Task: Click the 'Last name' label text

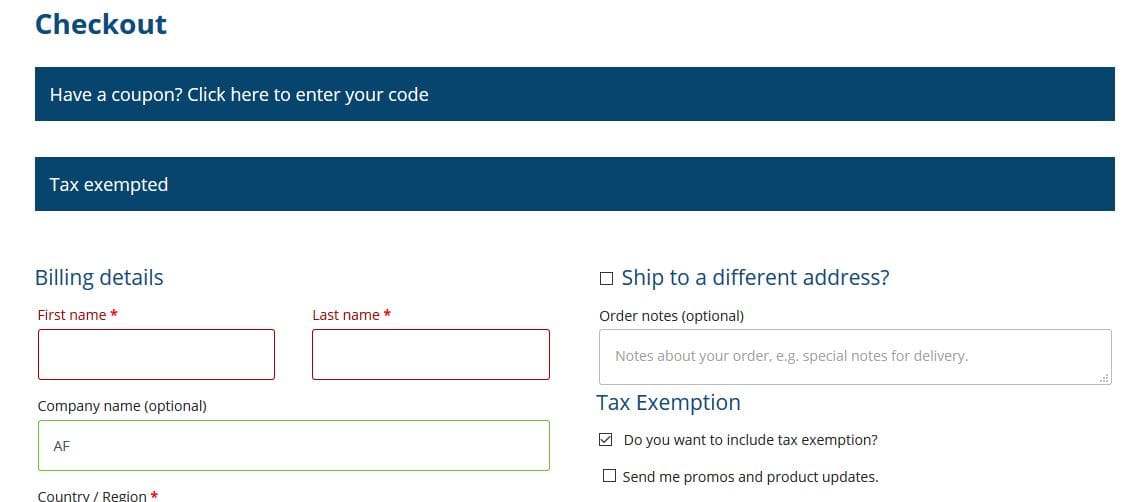Action: click(346, 315)
